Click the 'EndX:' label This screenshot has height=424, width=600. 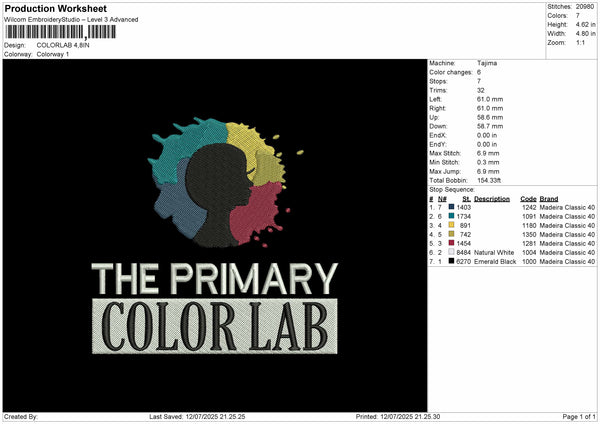coord(438,135)
